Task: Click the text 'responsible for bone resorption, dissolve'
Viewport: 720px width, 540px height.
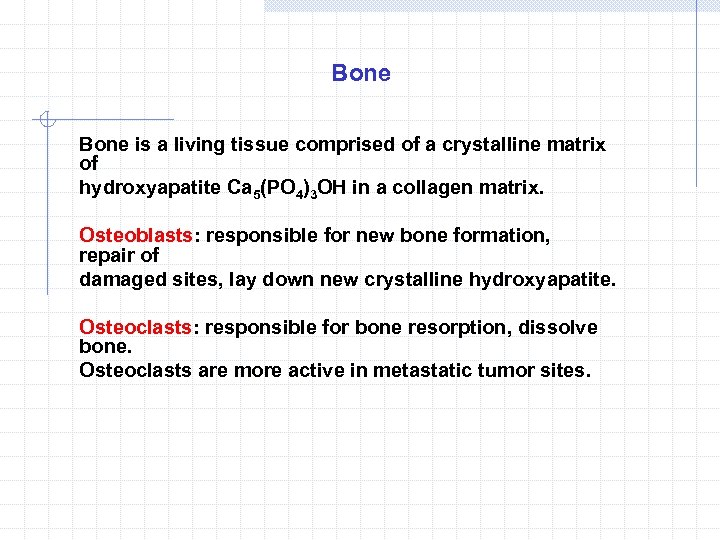Action: coord(401,328)
